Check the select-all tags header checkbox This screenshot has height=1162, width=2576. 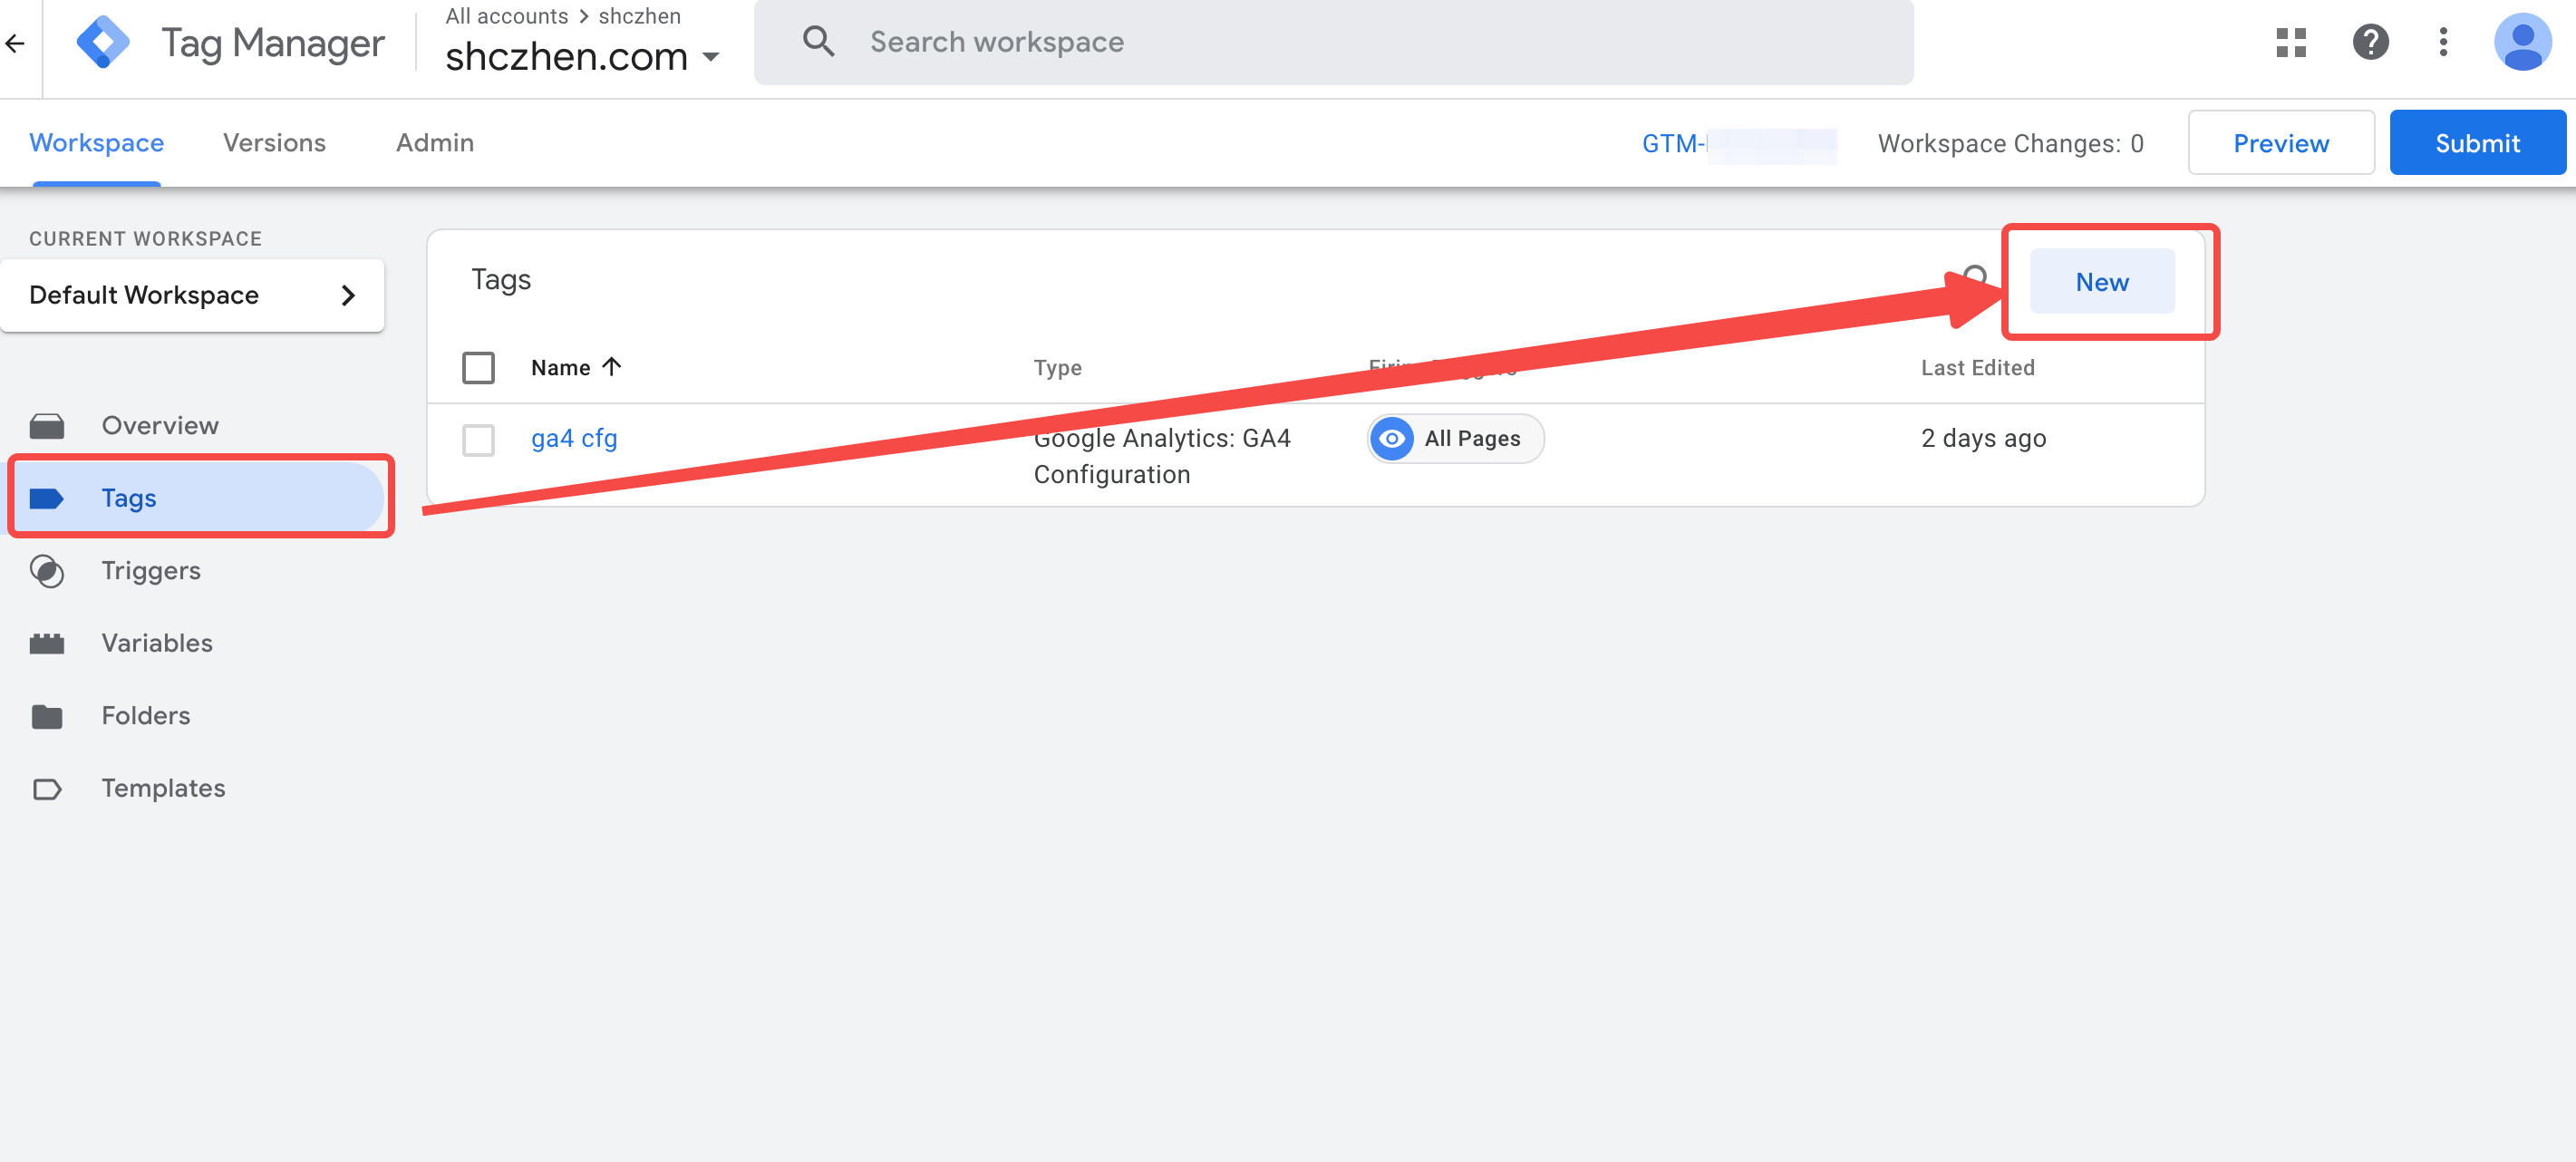pos(479,367)
